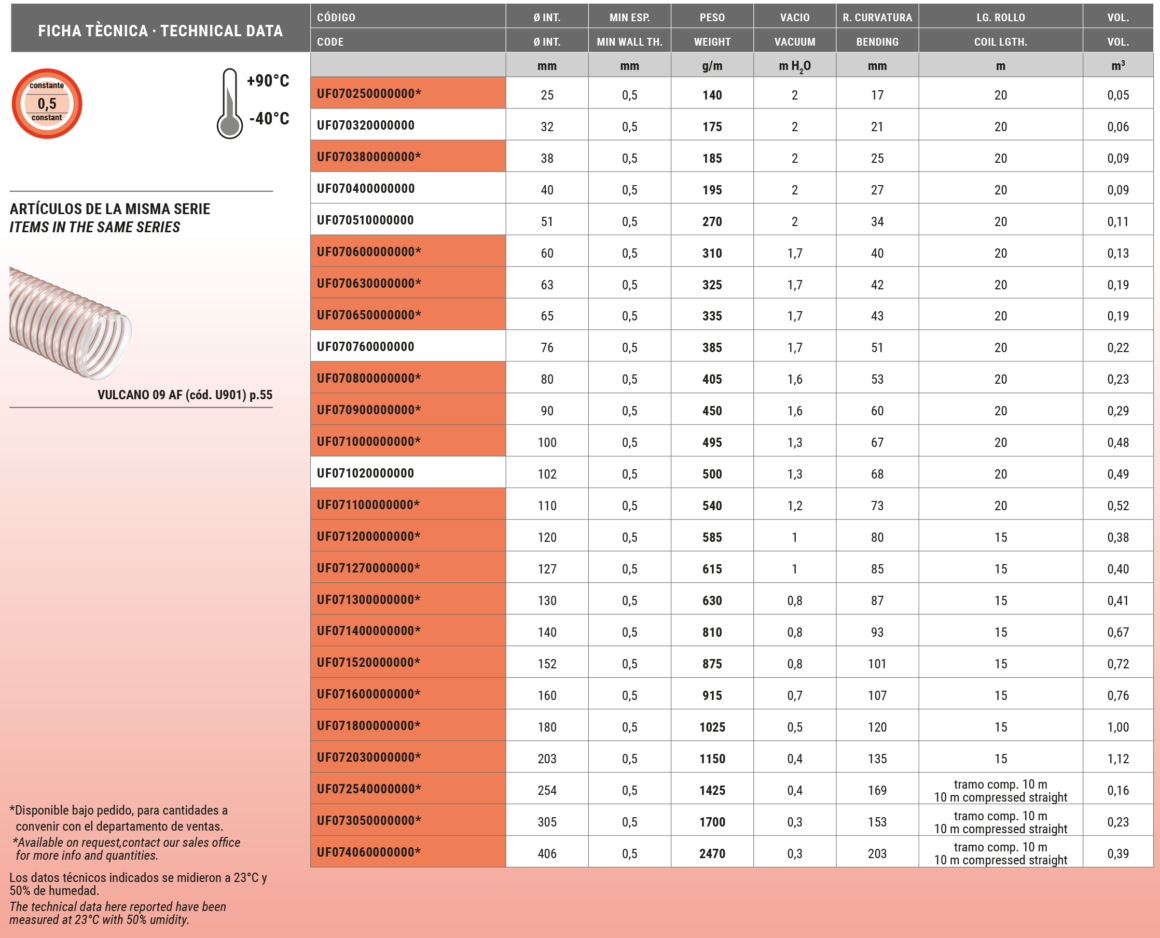
Task: Click the 2470 weight value
Action: [712, 854]
